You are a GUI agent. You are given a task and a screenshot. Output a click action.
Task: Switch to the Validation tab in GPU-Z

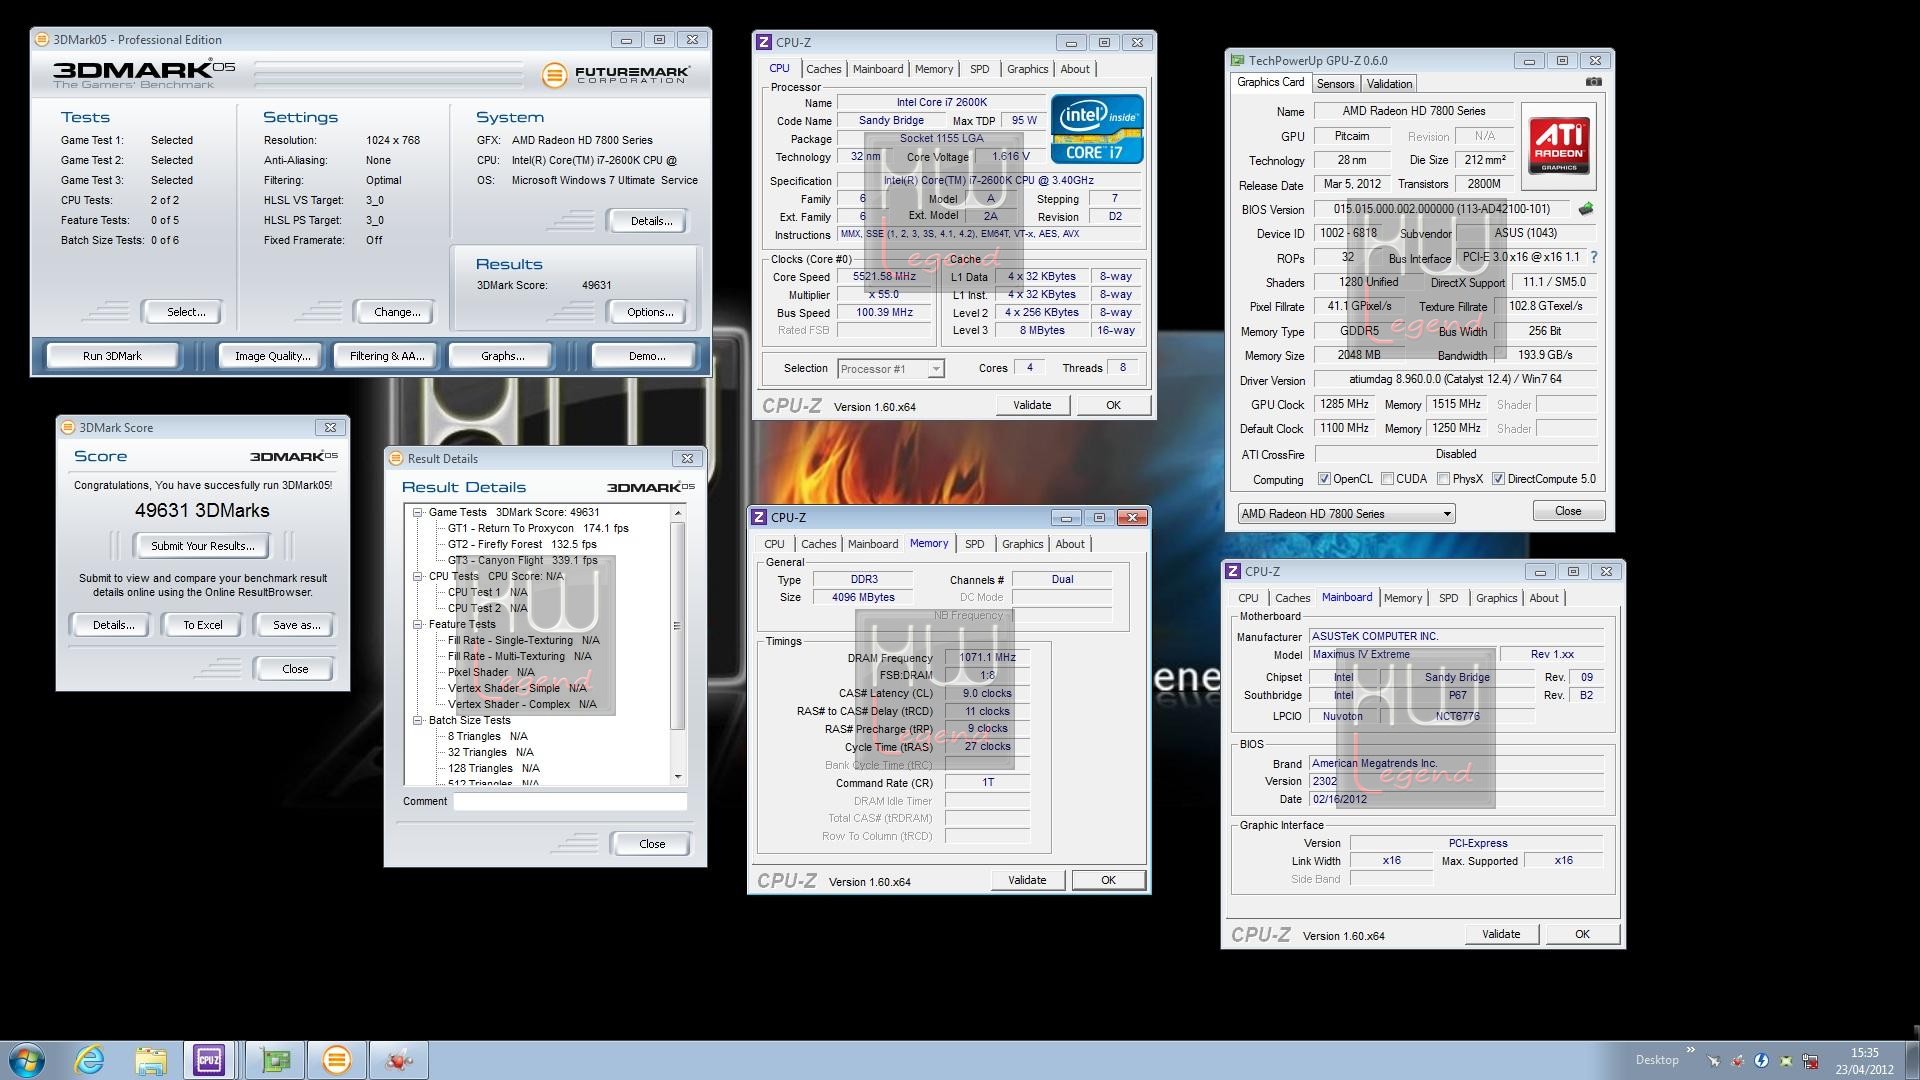(x=1389, y=84)
